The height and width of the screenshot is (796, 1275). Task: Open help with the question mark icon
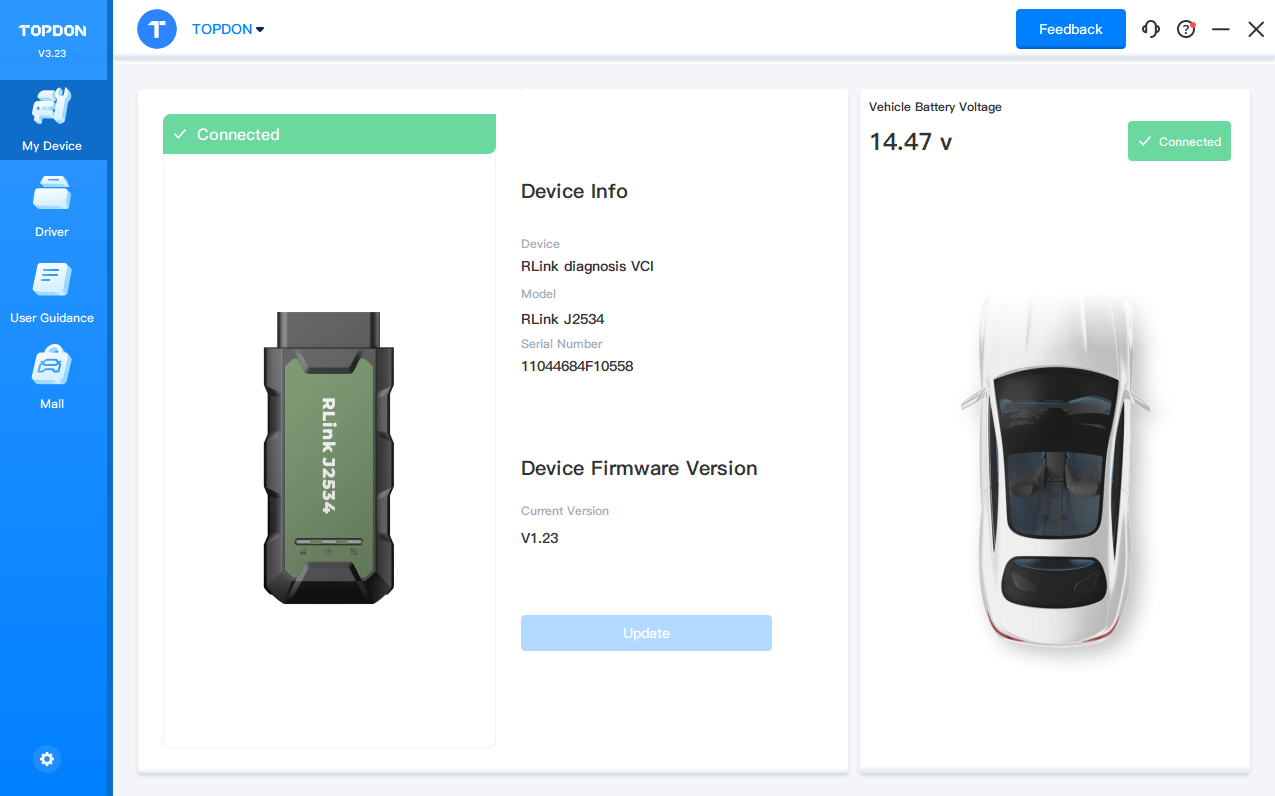[x=1186, y=29]
